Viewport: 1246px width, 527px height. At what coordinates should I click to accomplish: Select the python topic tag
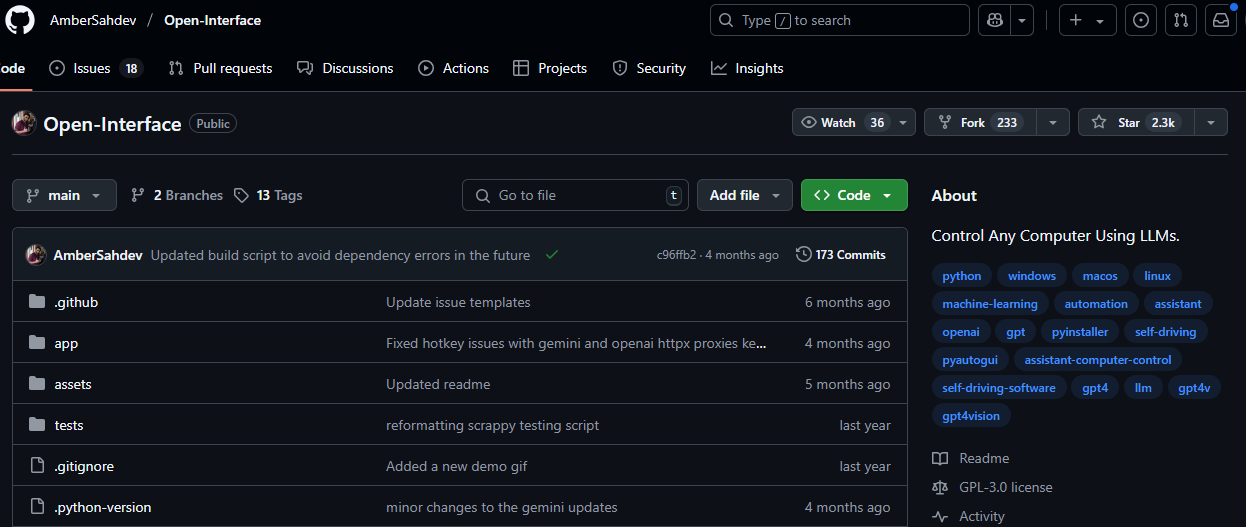point(962,276)
